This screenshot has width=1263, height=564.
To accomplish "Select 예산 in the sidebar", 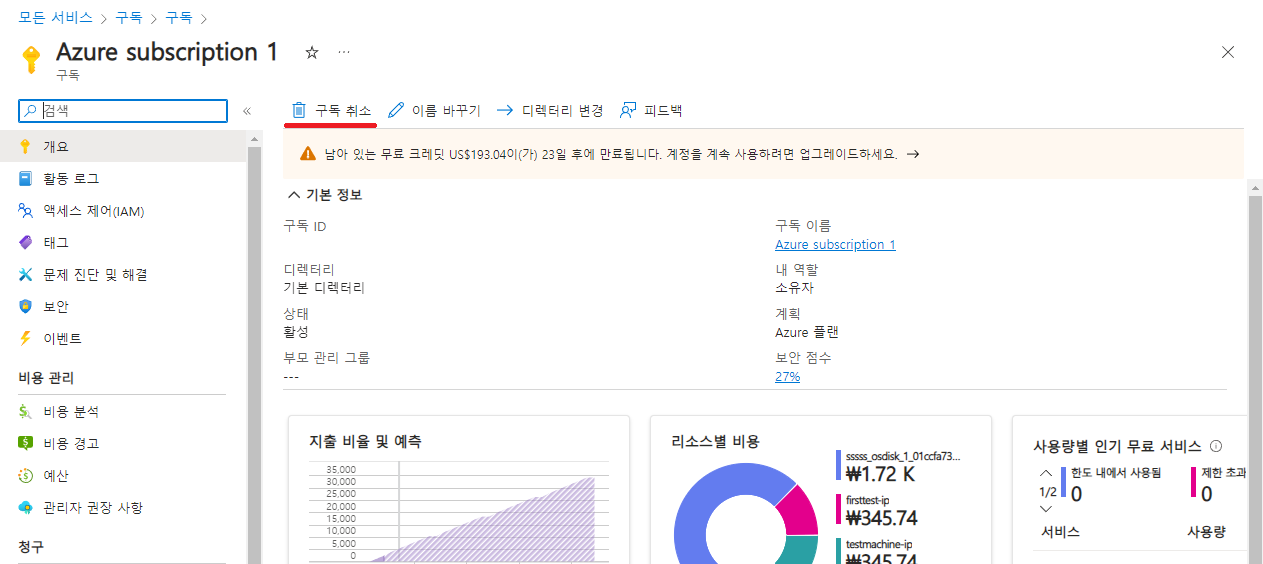I will click(123, 476).
